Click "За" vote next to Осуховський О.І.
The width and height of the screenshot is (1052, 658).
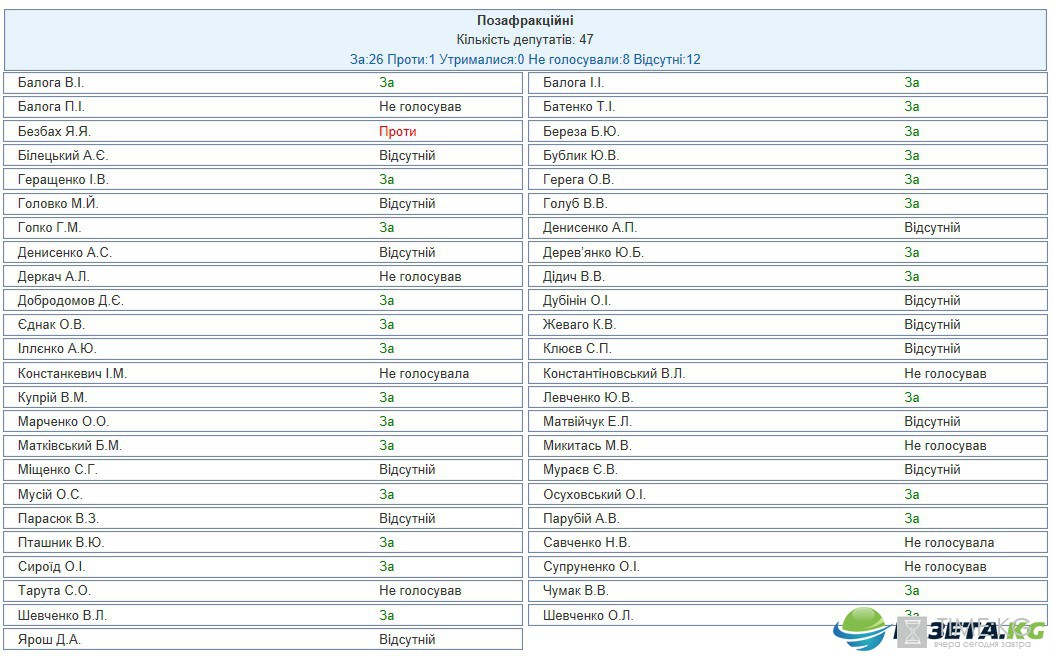click(912, 496)
